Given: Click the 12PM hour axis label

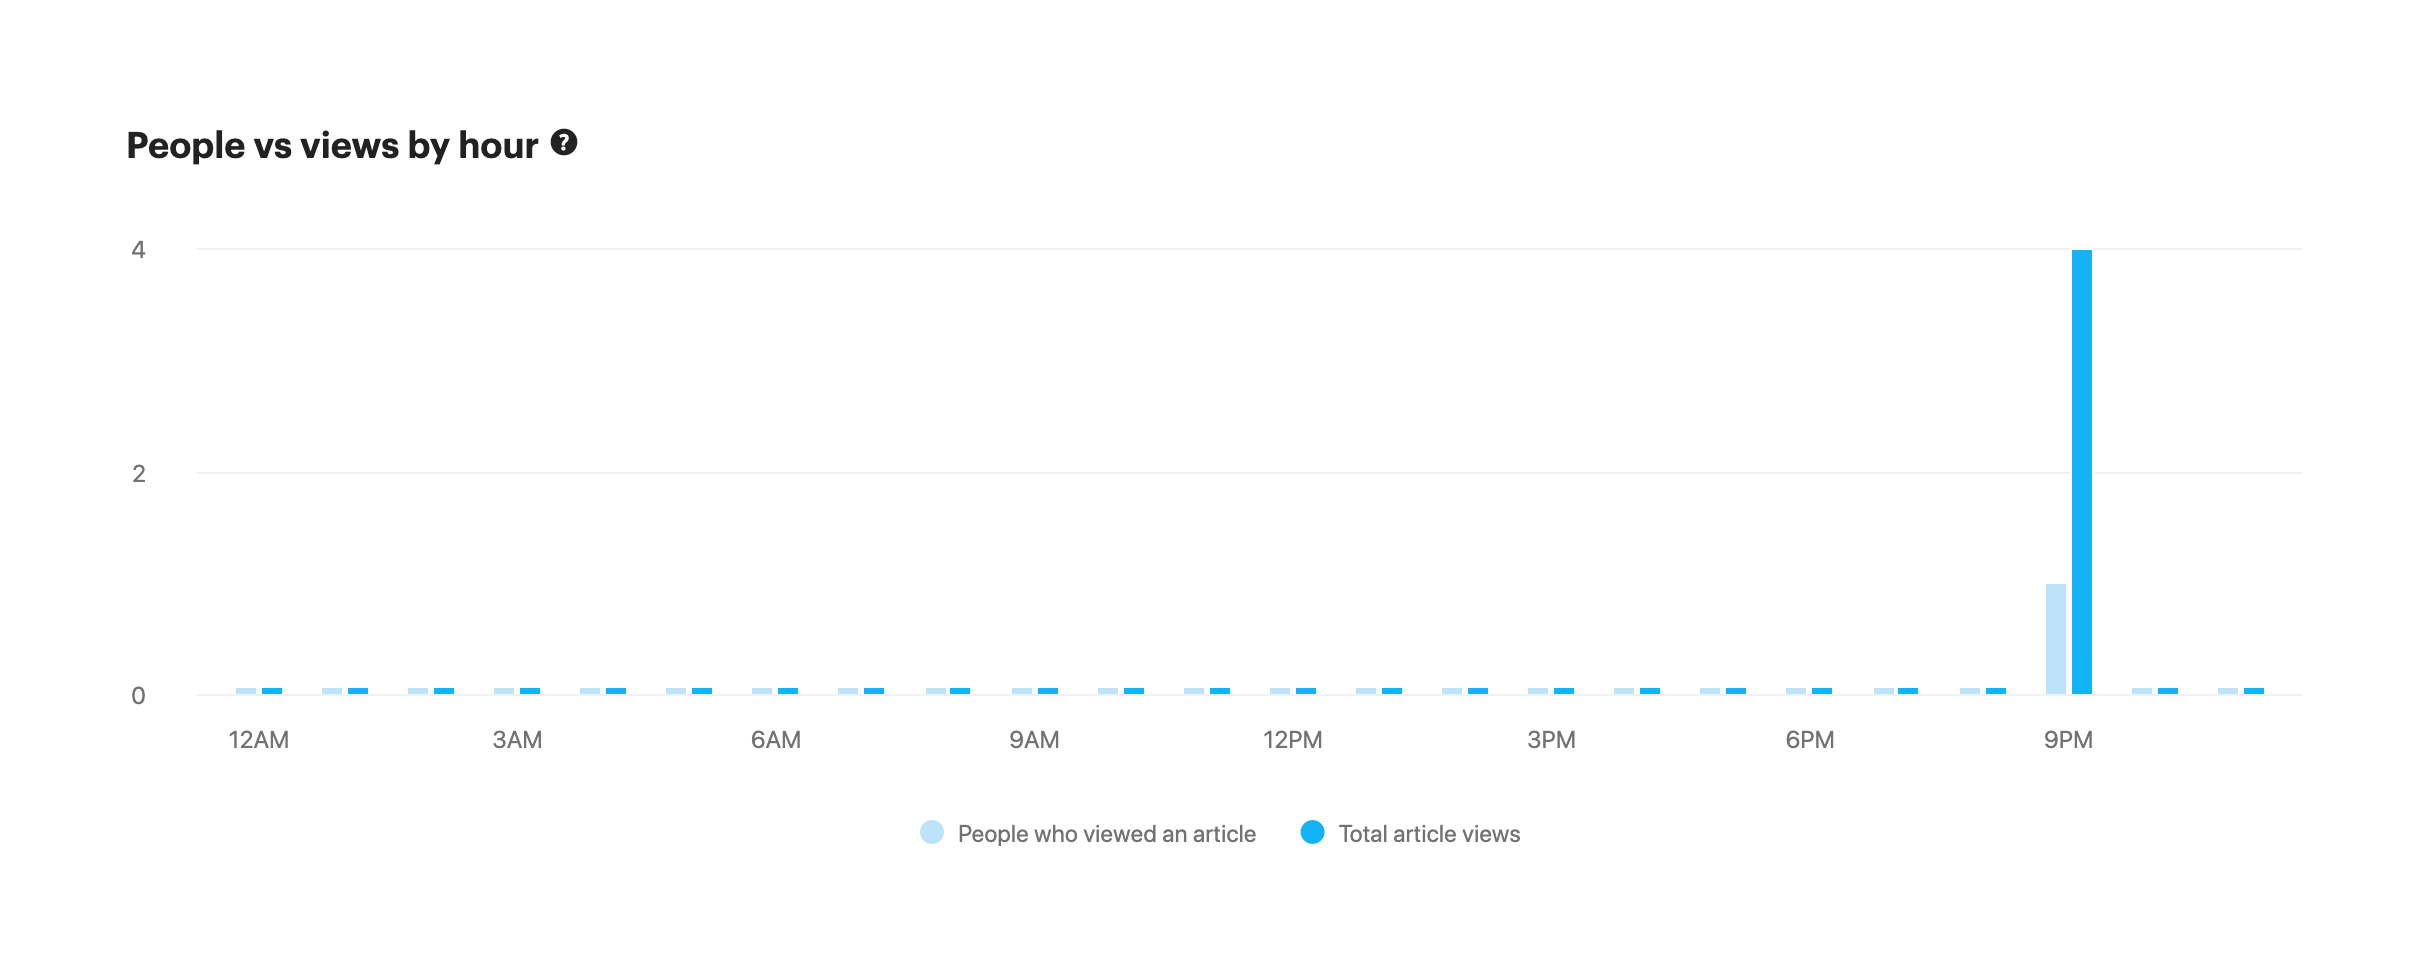Looking at the screenshot, I should 1292,740.
